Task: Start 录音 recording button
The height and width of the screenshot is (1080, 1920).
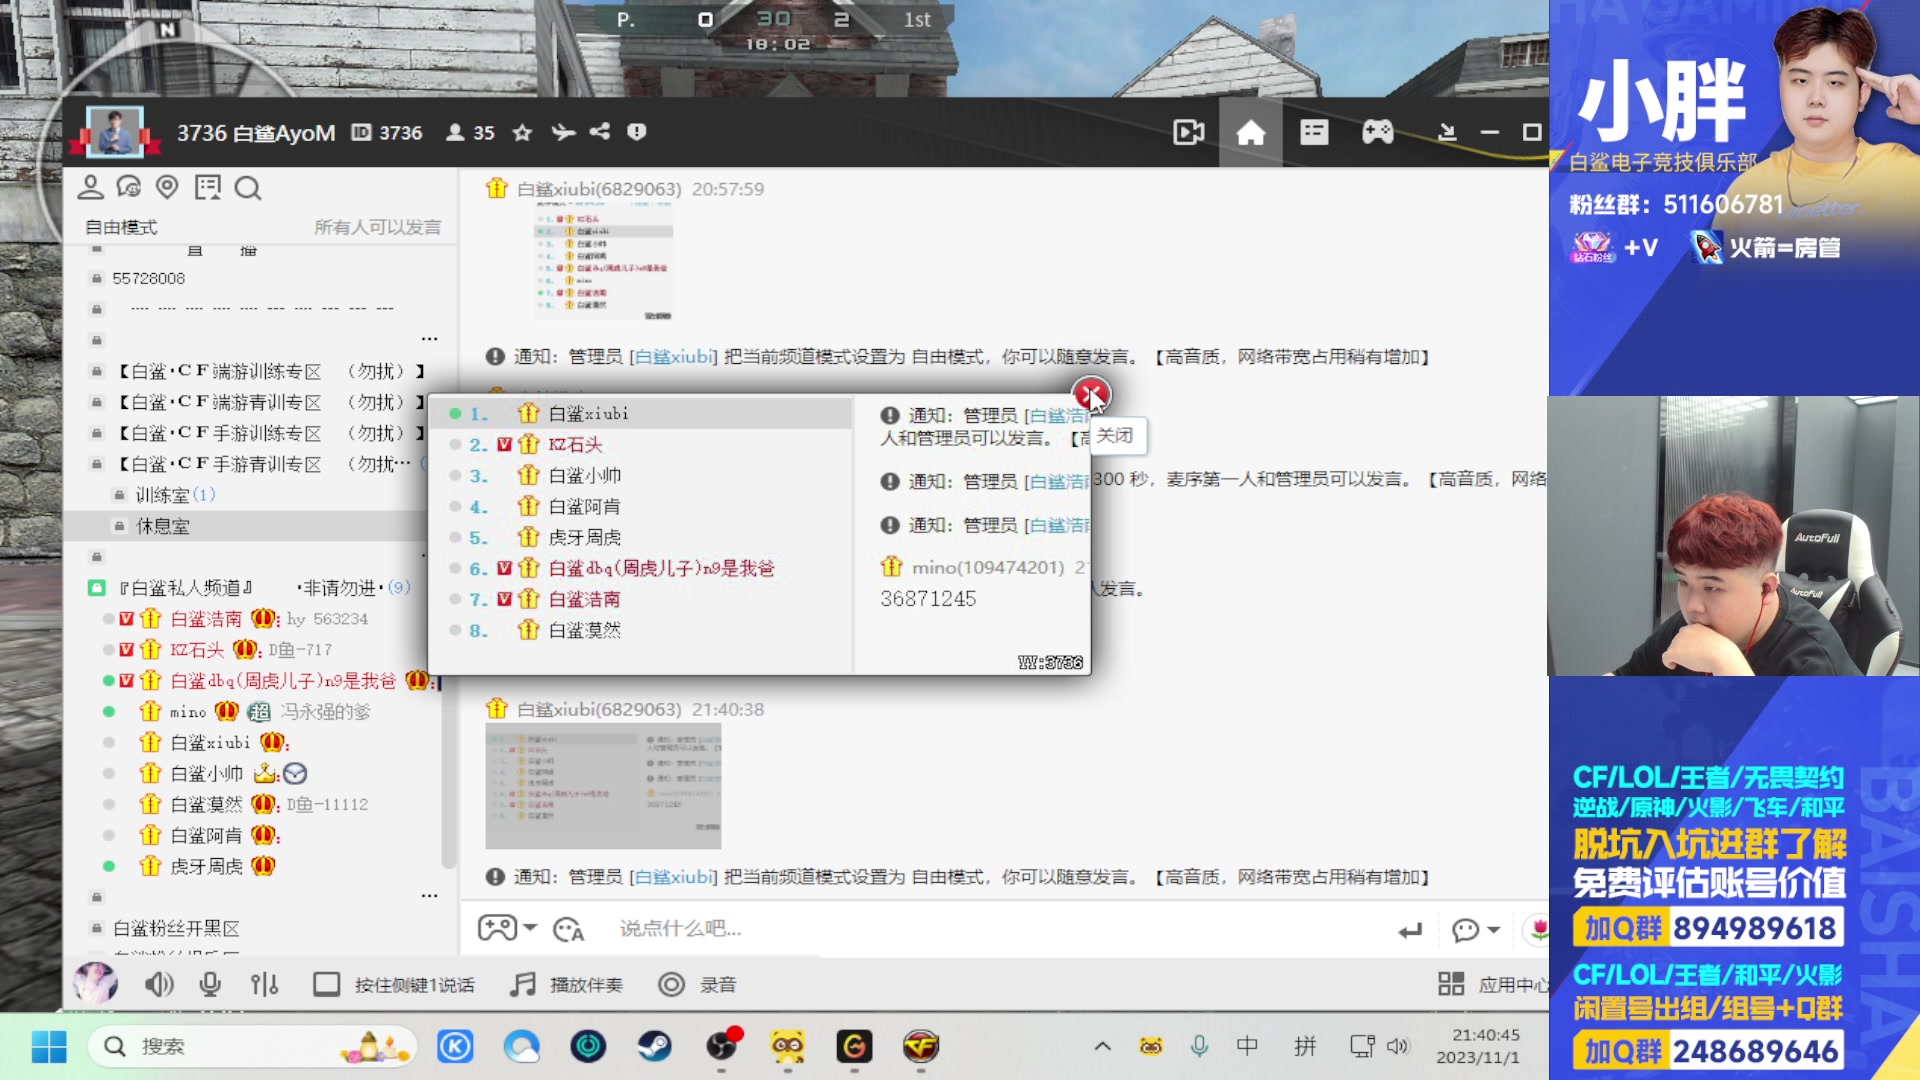Action: (x=697, y=985)
